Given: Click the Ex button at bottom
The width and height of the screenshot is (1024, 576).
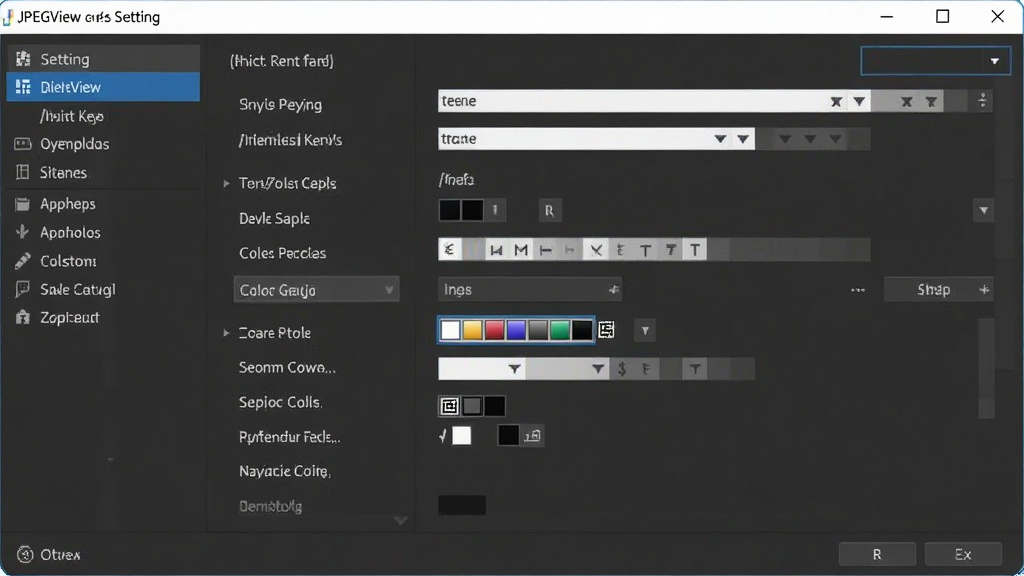Looking at the screenshot, I should pyautogui.click(x=963, y=554).
